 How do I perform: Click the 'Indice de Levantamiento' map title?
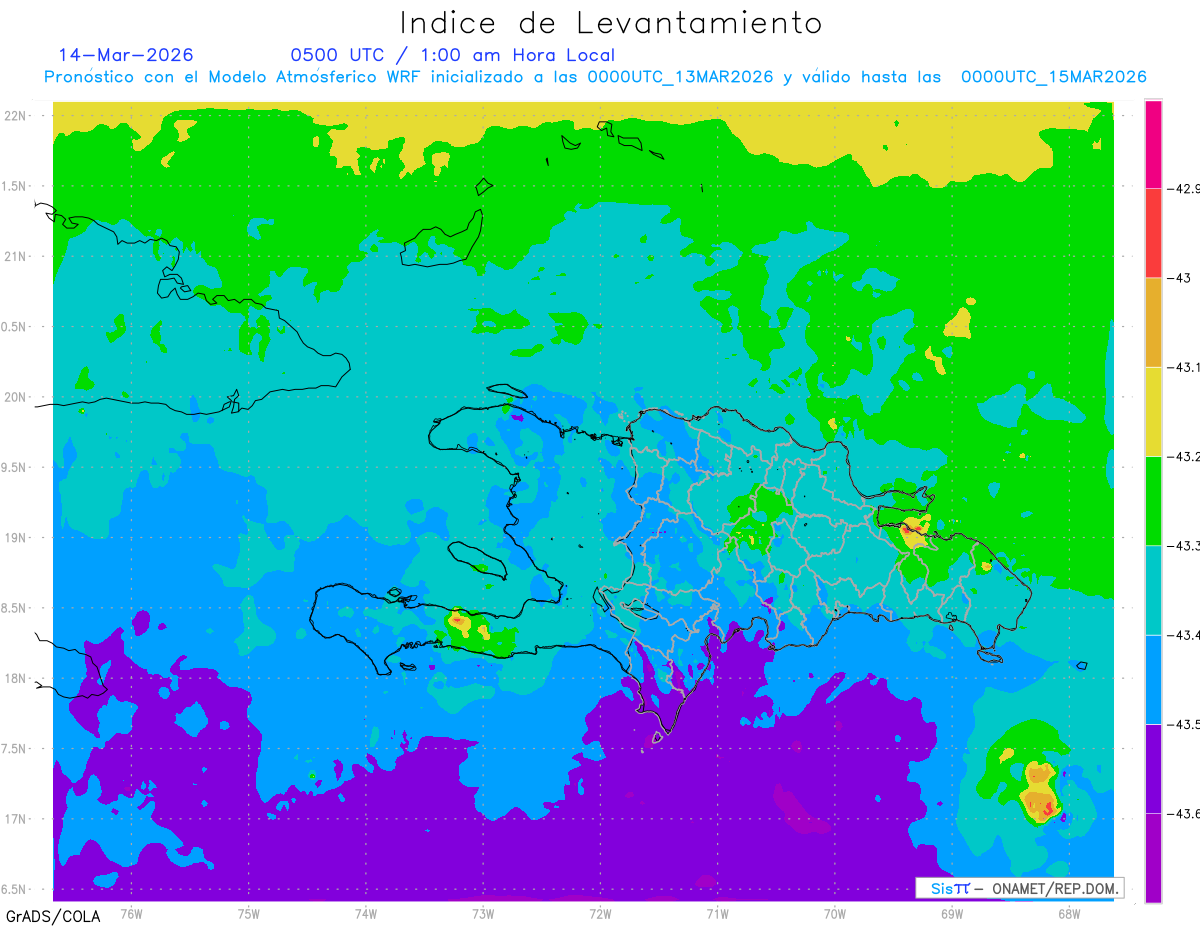click(611, 23)
